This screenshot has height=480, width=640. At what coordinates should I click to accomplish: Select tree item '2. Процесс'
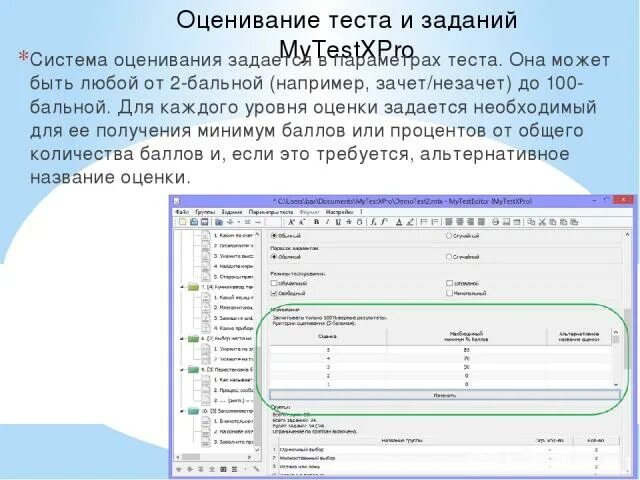tap(233, 390)
